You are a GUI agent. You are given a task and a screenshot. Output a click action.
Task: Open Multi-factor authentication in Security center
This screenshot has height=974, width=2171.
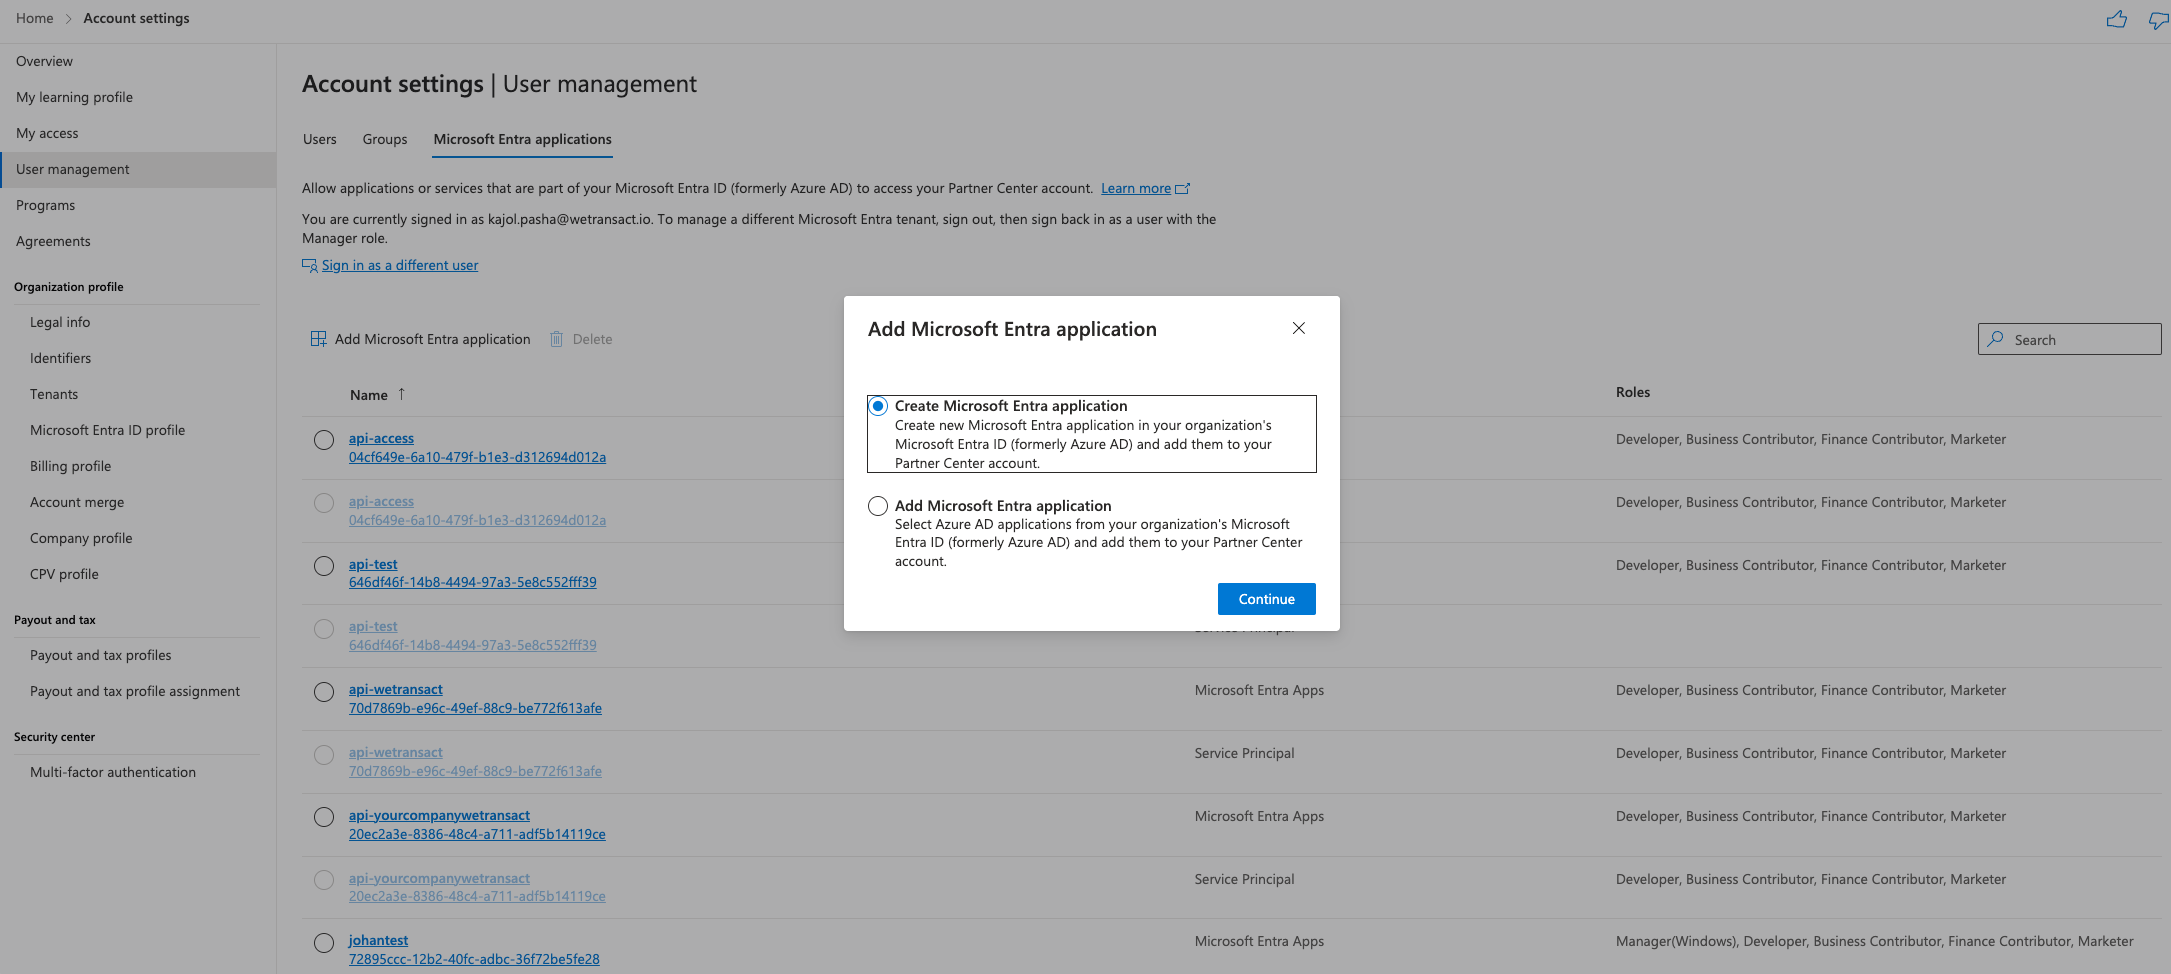[113, 772]
